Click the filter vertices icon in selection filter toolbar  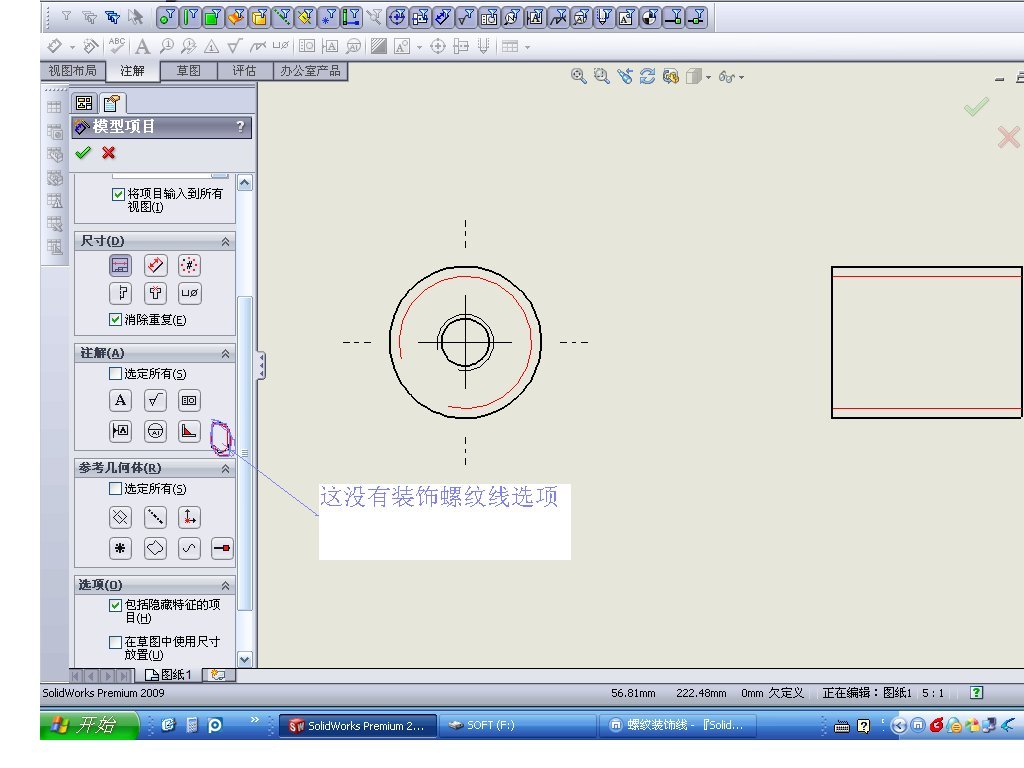click(167, 17)
